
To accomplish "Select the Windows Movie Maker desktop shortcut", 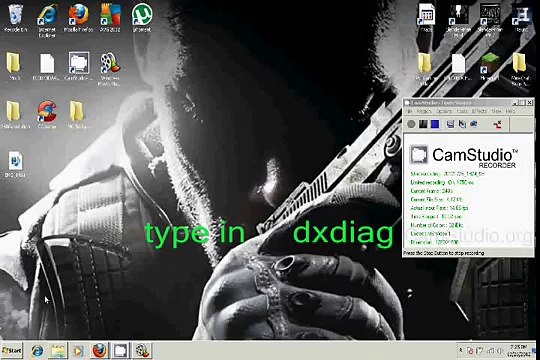I will [x=110, y=69].
